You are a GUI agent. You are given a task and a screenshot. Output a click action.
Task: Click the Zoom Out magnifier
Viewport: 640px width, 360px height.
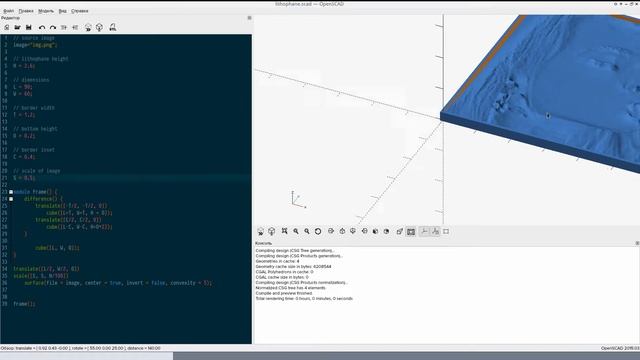[x=307, y=231]
